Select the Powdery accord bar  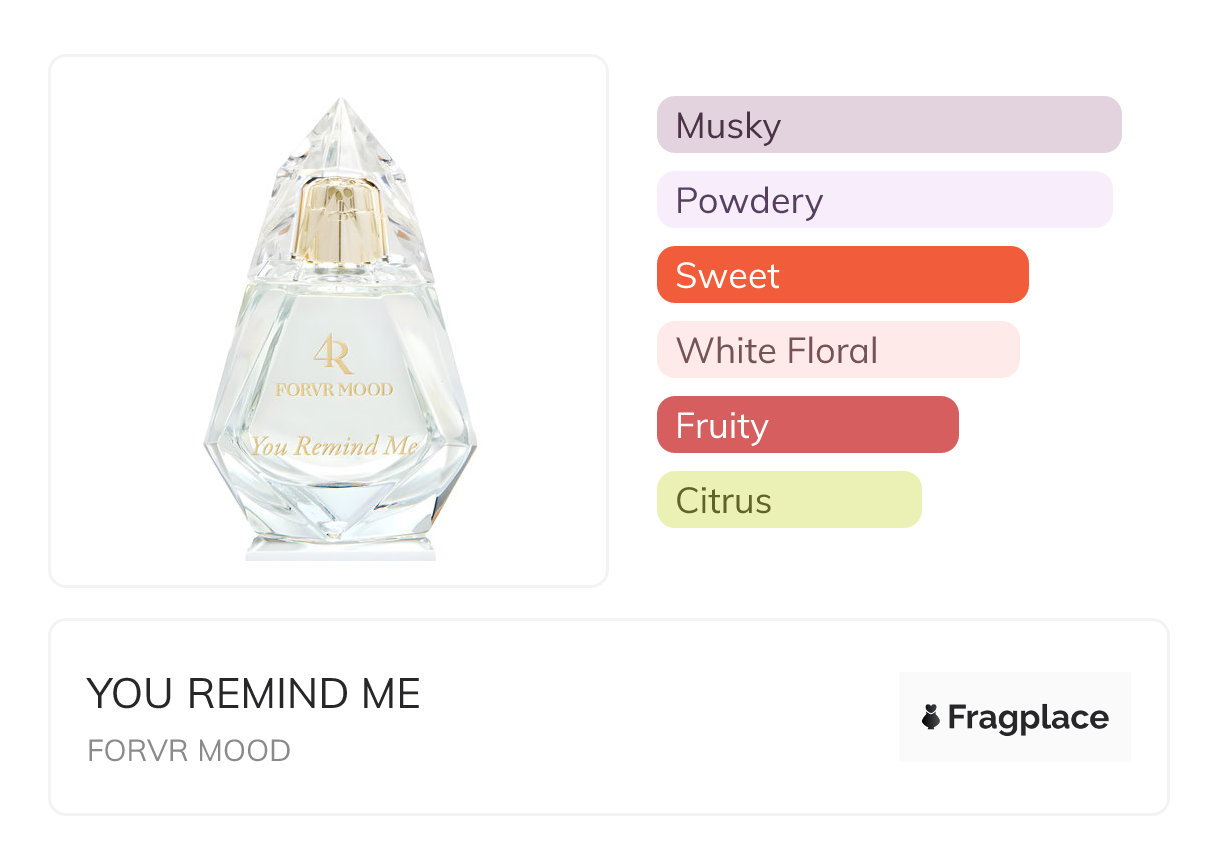(884, 200)
